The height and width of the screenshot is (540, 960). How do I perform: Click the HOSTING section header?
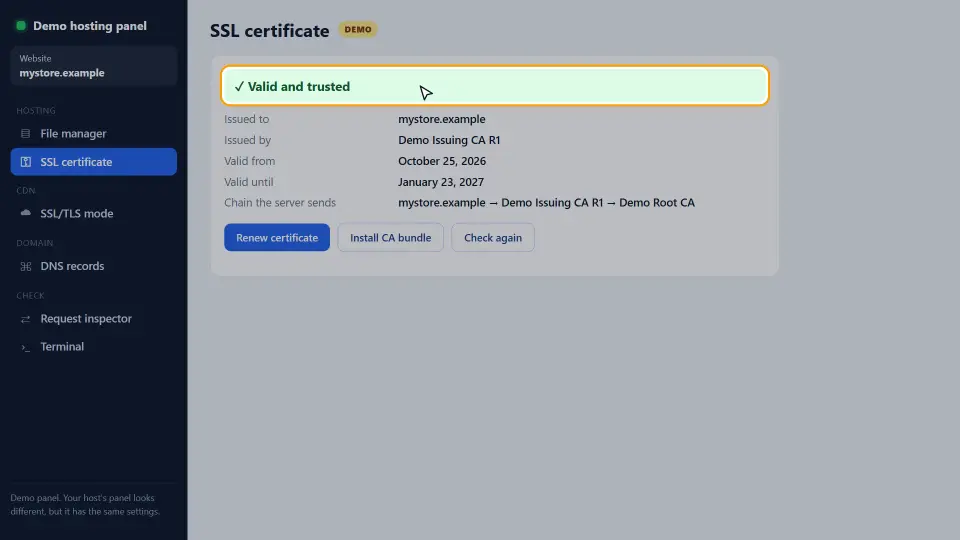click(x=36, y=111)
